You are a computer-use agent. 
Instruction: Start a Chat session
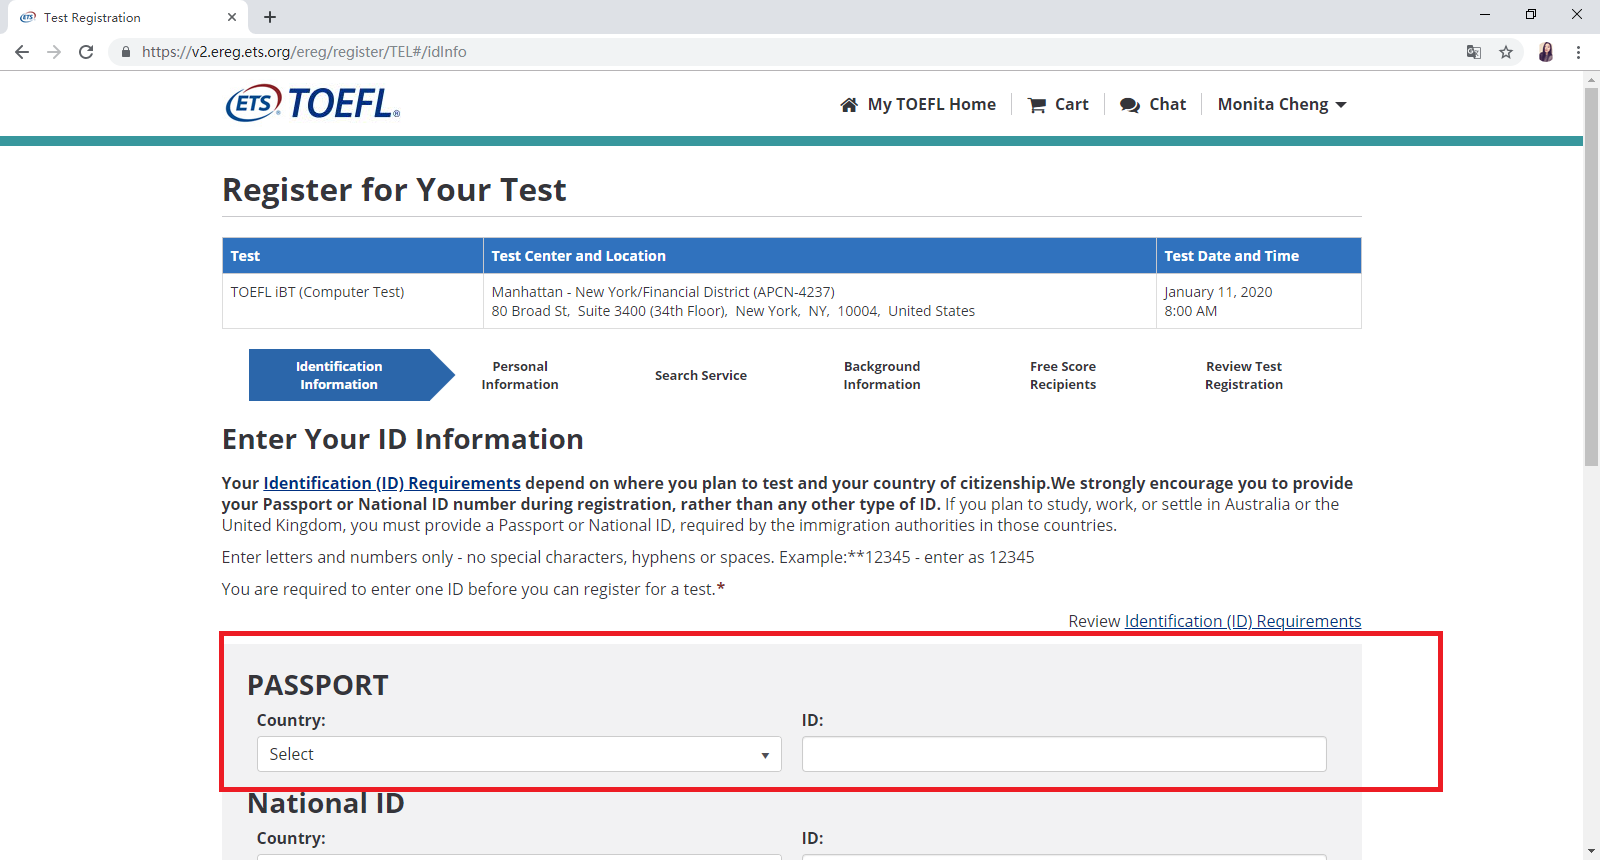point(1153,104)
